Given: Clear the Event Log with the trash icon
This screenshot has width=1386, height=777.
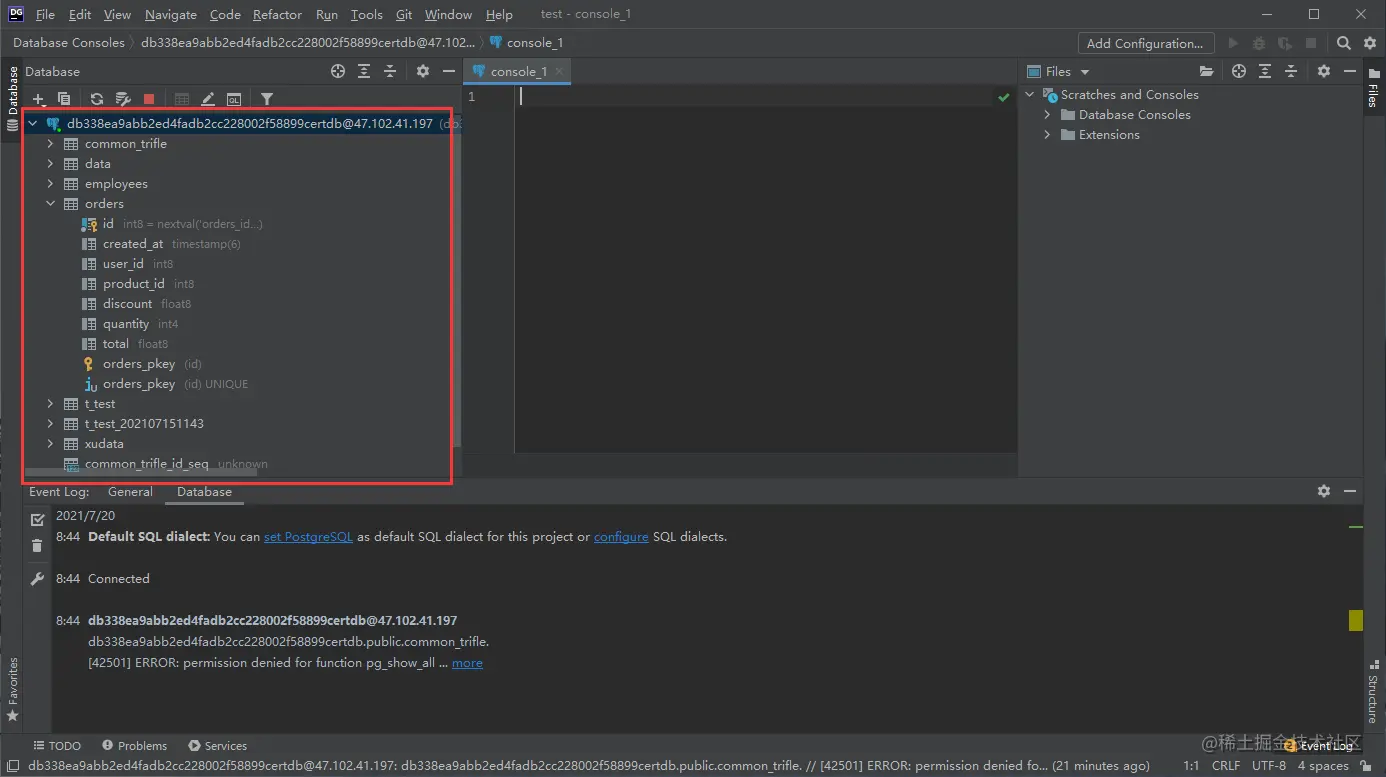Looking at the screenshot, I should coord(37,545).
